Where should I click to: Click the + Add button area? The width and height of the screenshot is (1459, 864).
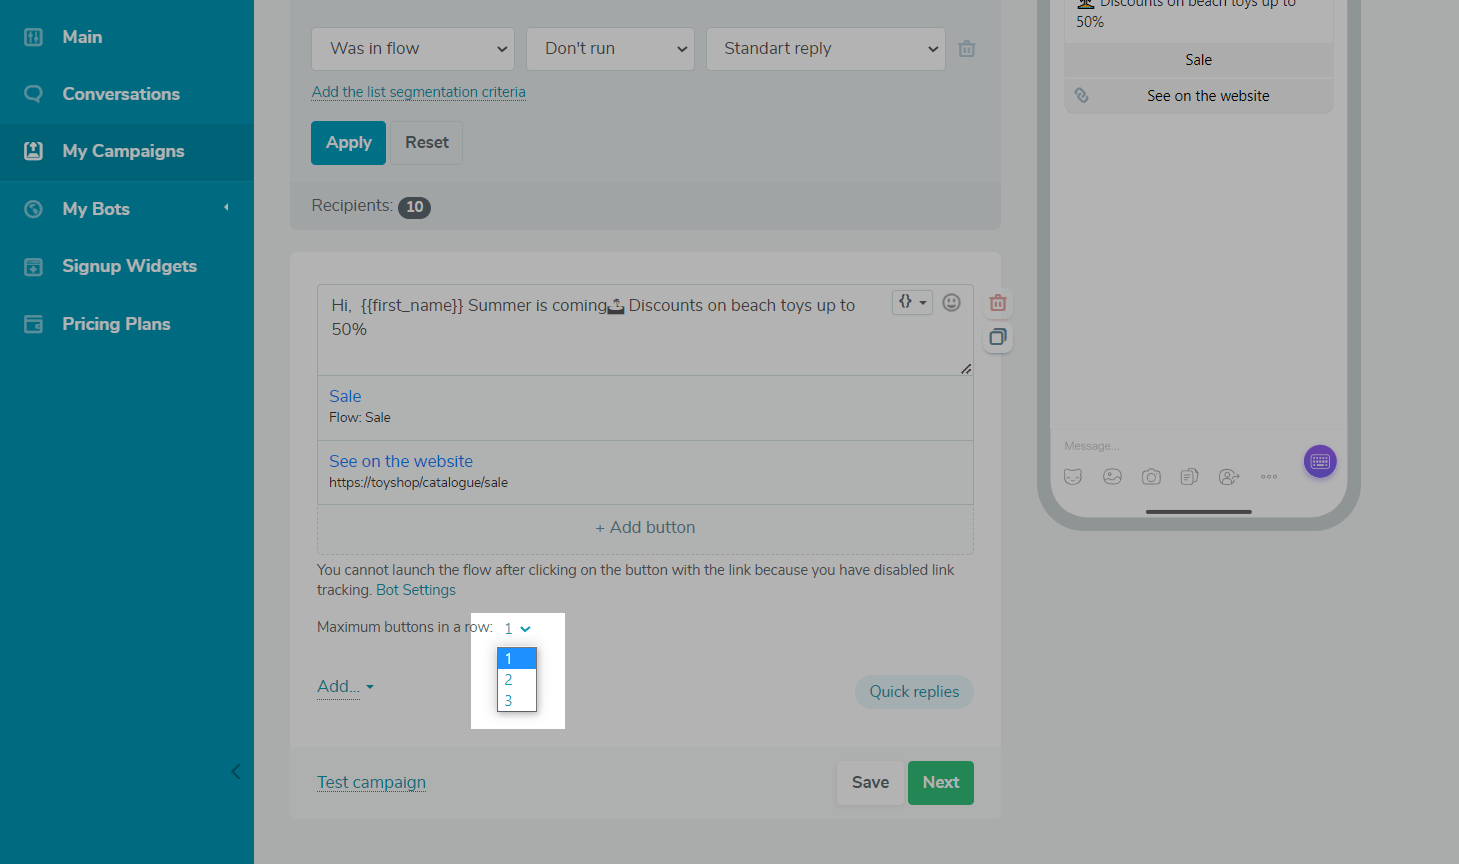(645, 528)
